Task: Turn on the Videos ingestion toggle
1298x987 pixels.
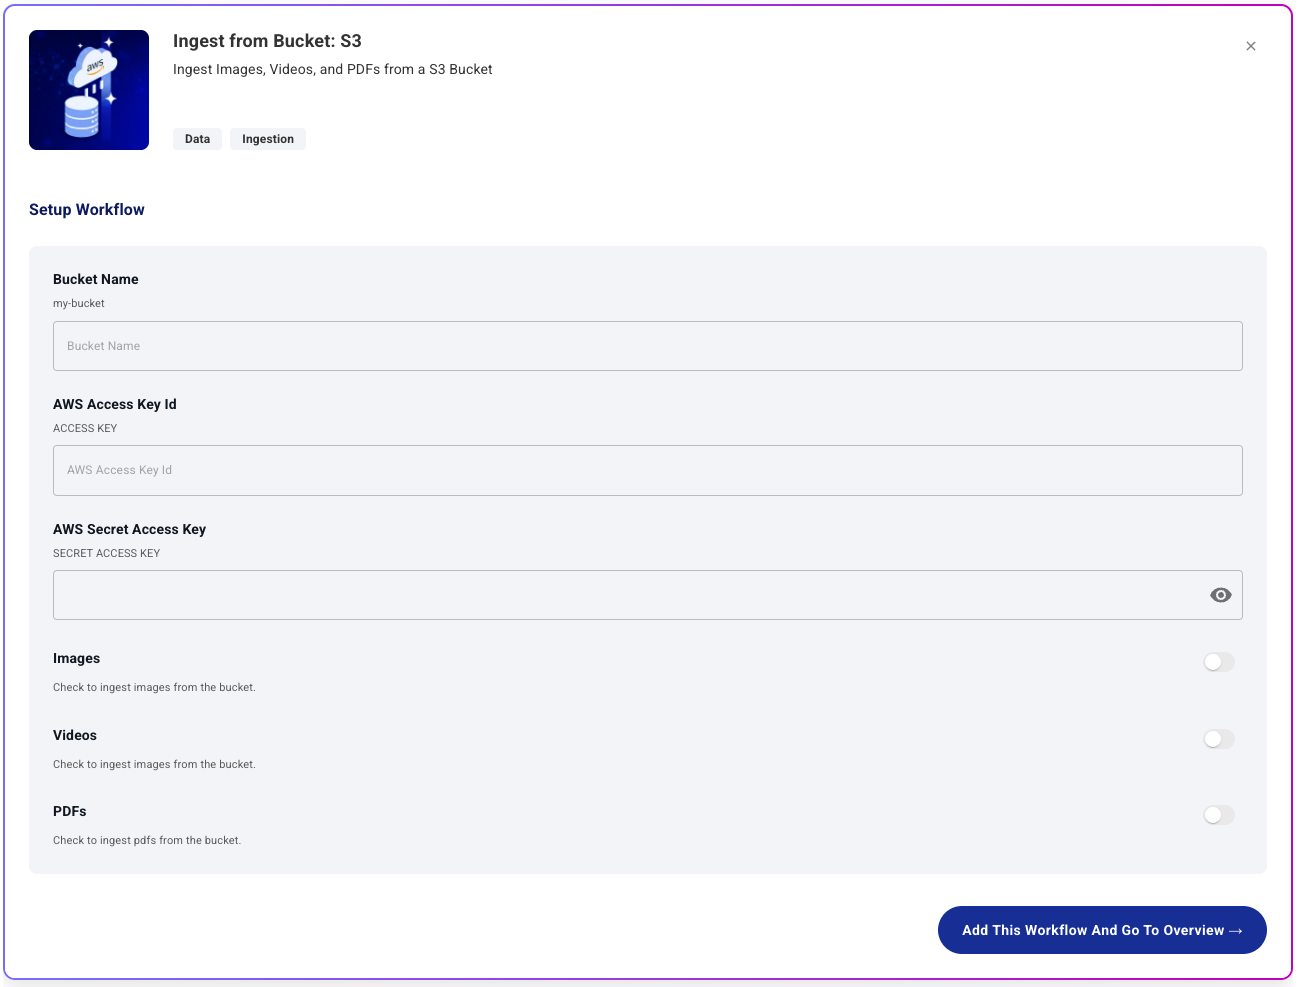Action: point(1218,739)
